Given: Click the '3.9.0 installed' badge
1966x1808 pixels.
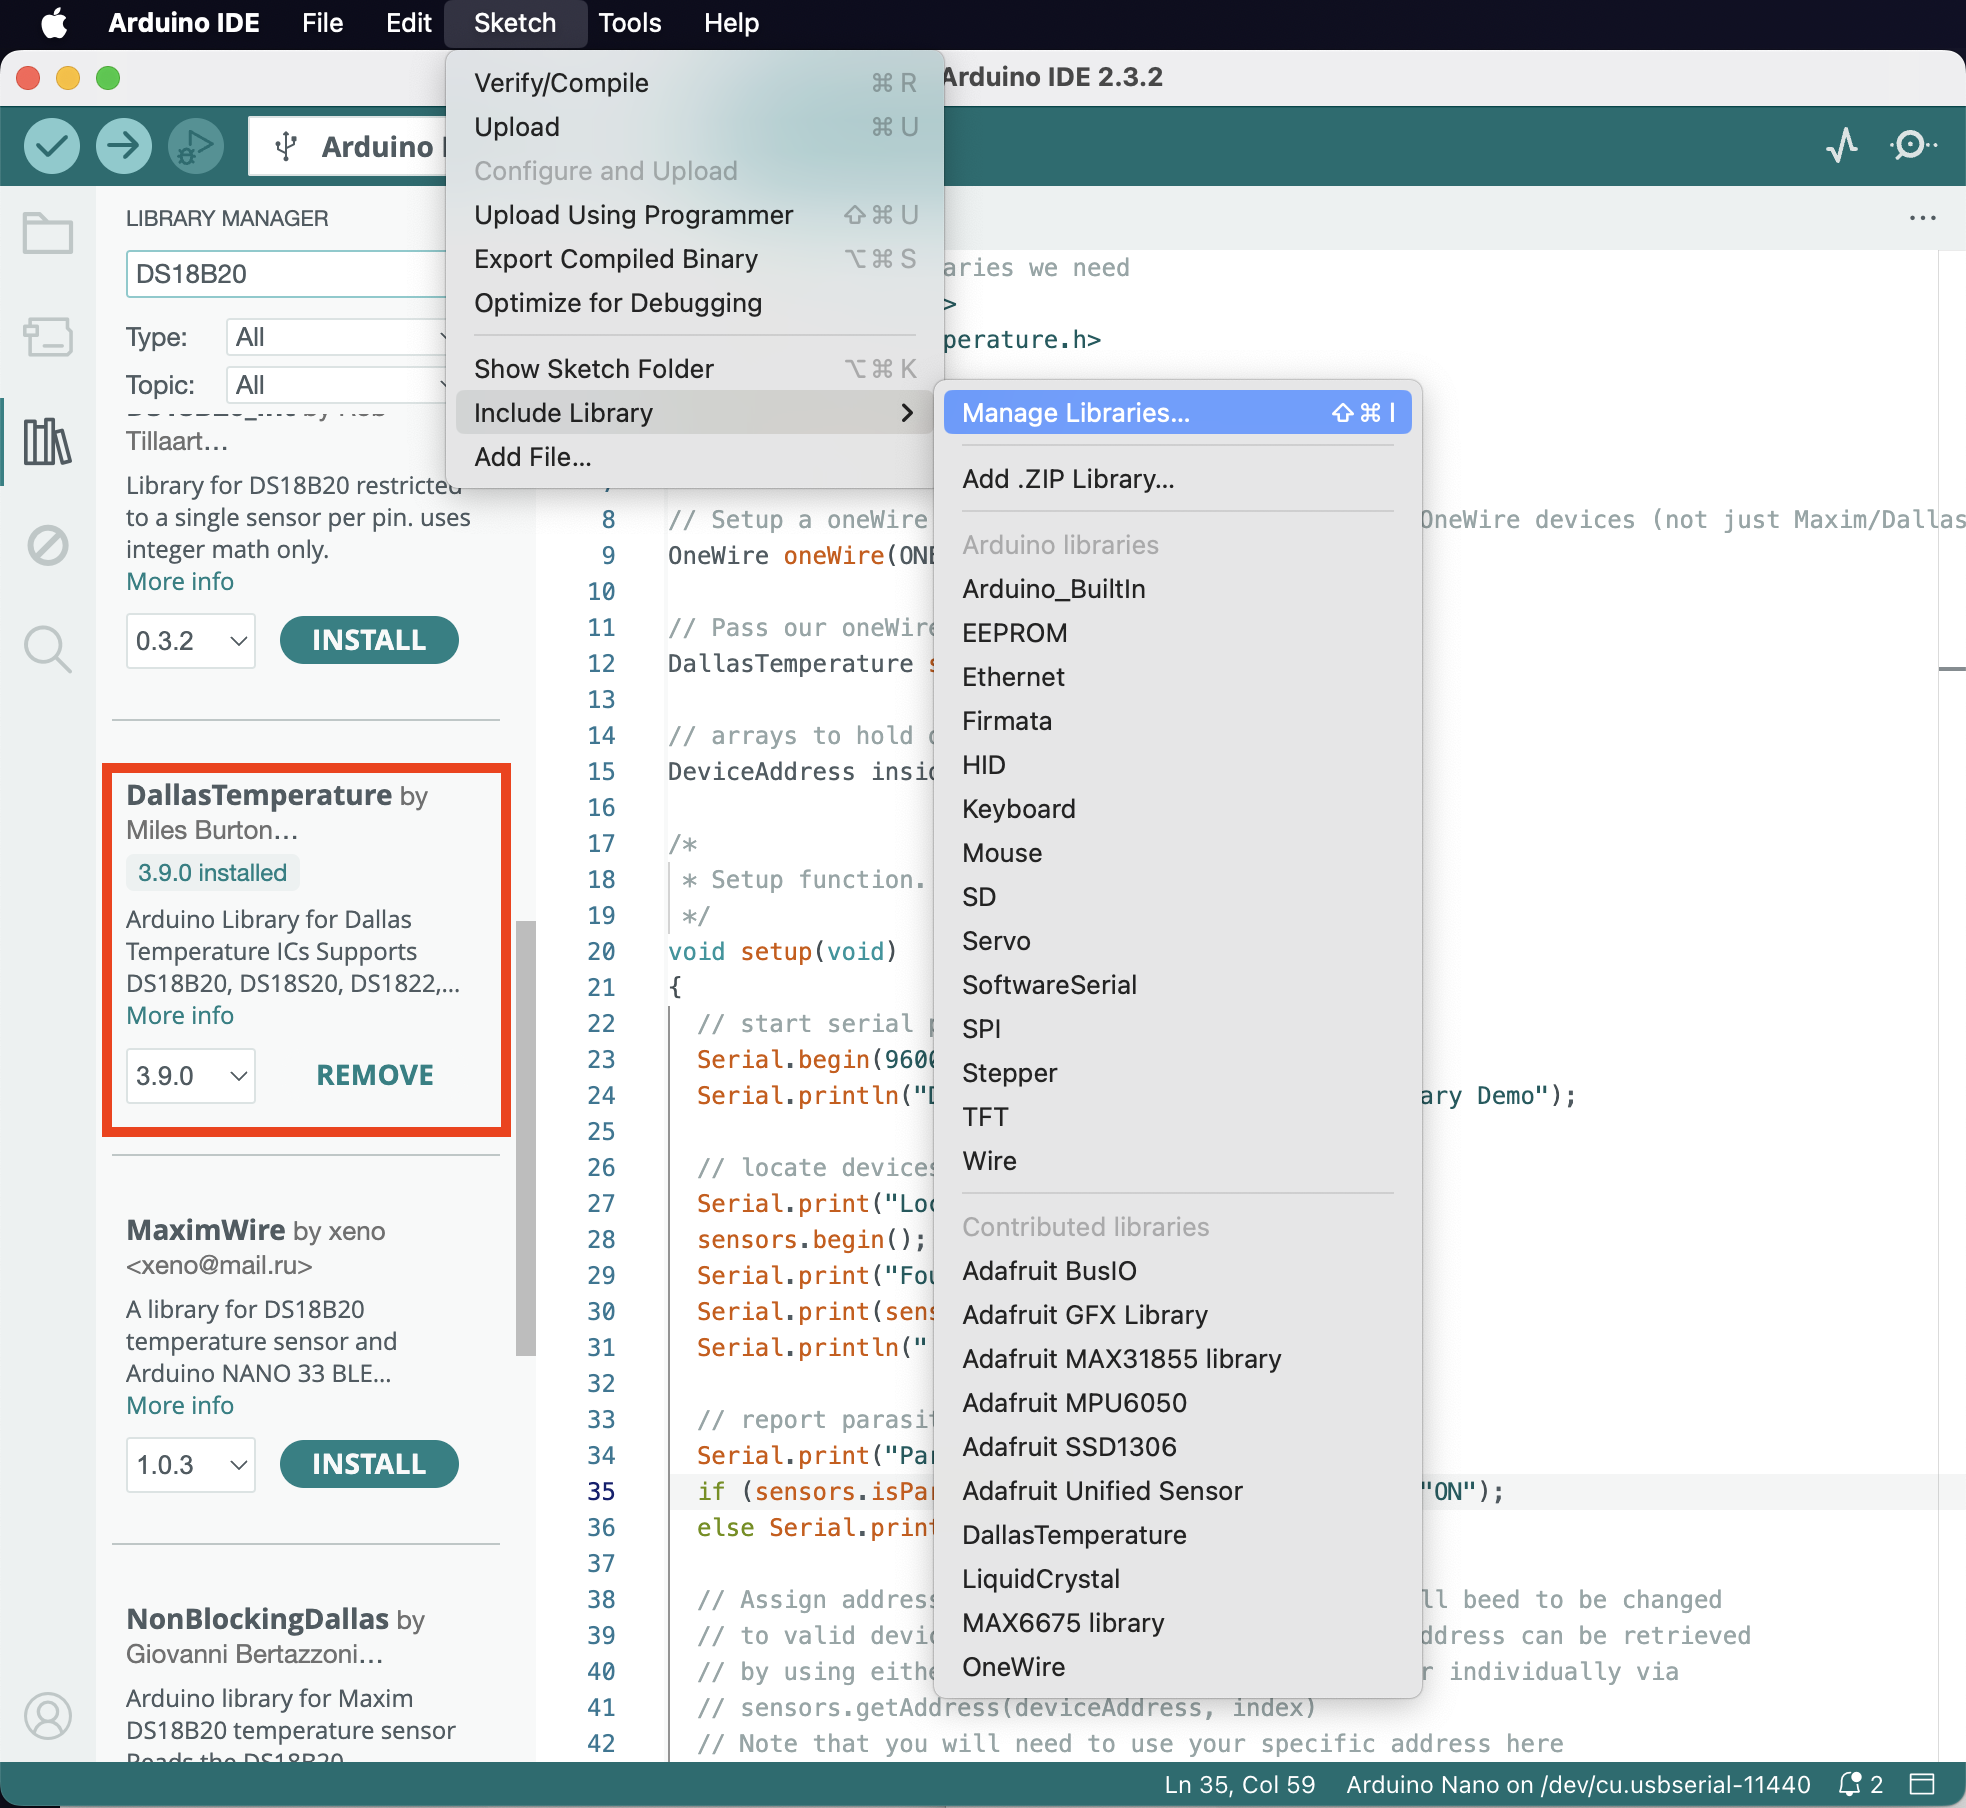Looking at the screenshot, I should click(212, 873).
